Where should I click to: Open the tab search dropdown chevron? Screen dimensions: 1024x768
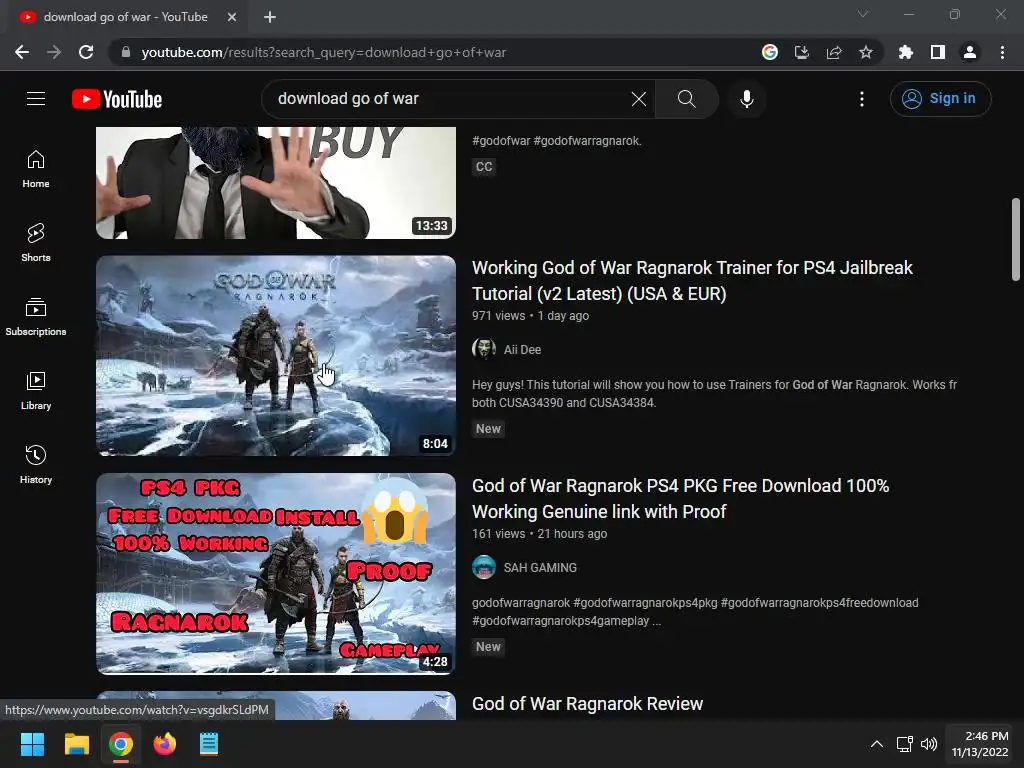tap(863, 14)
